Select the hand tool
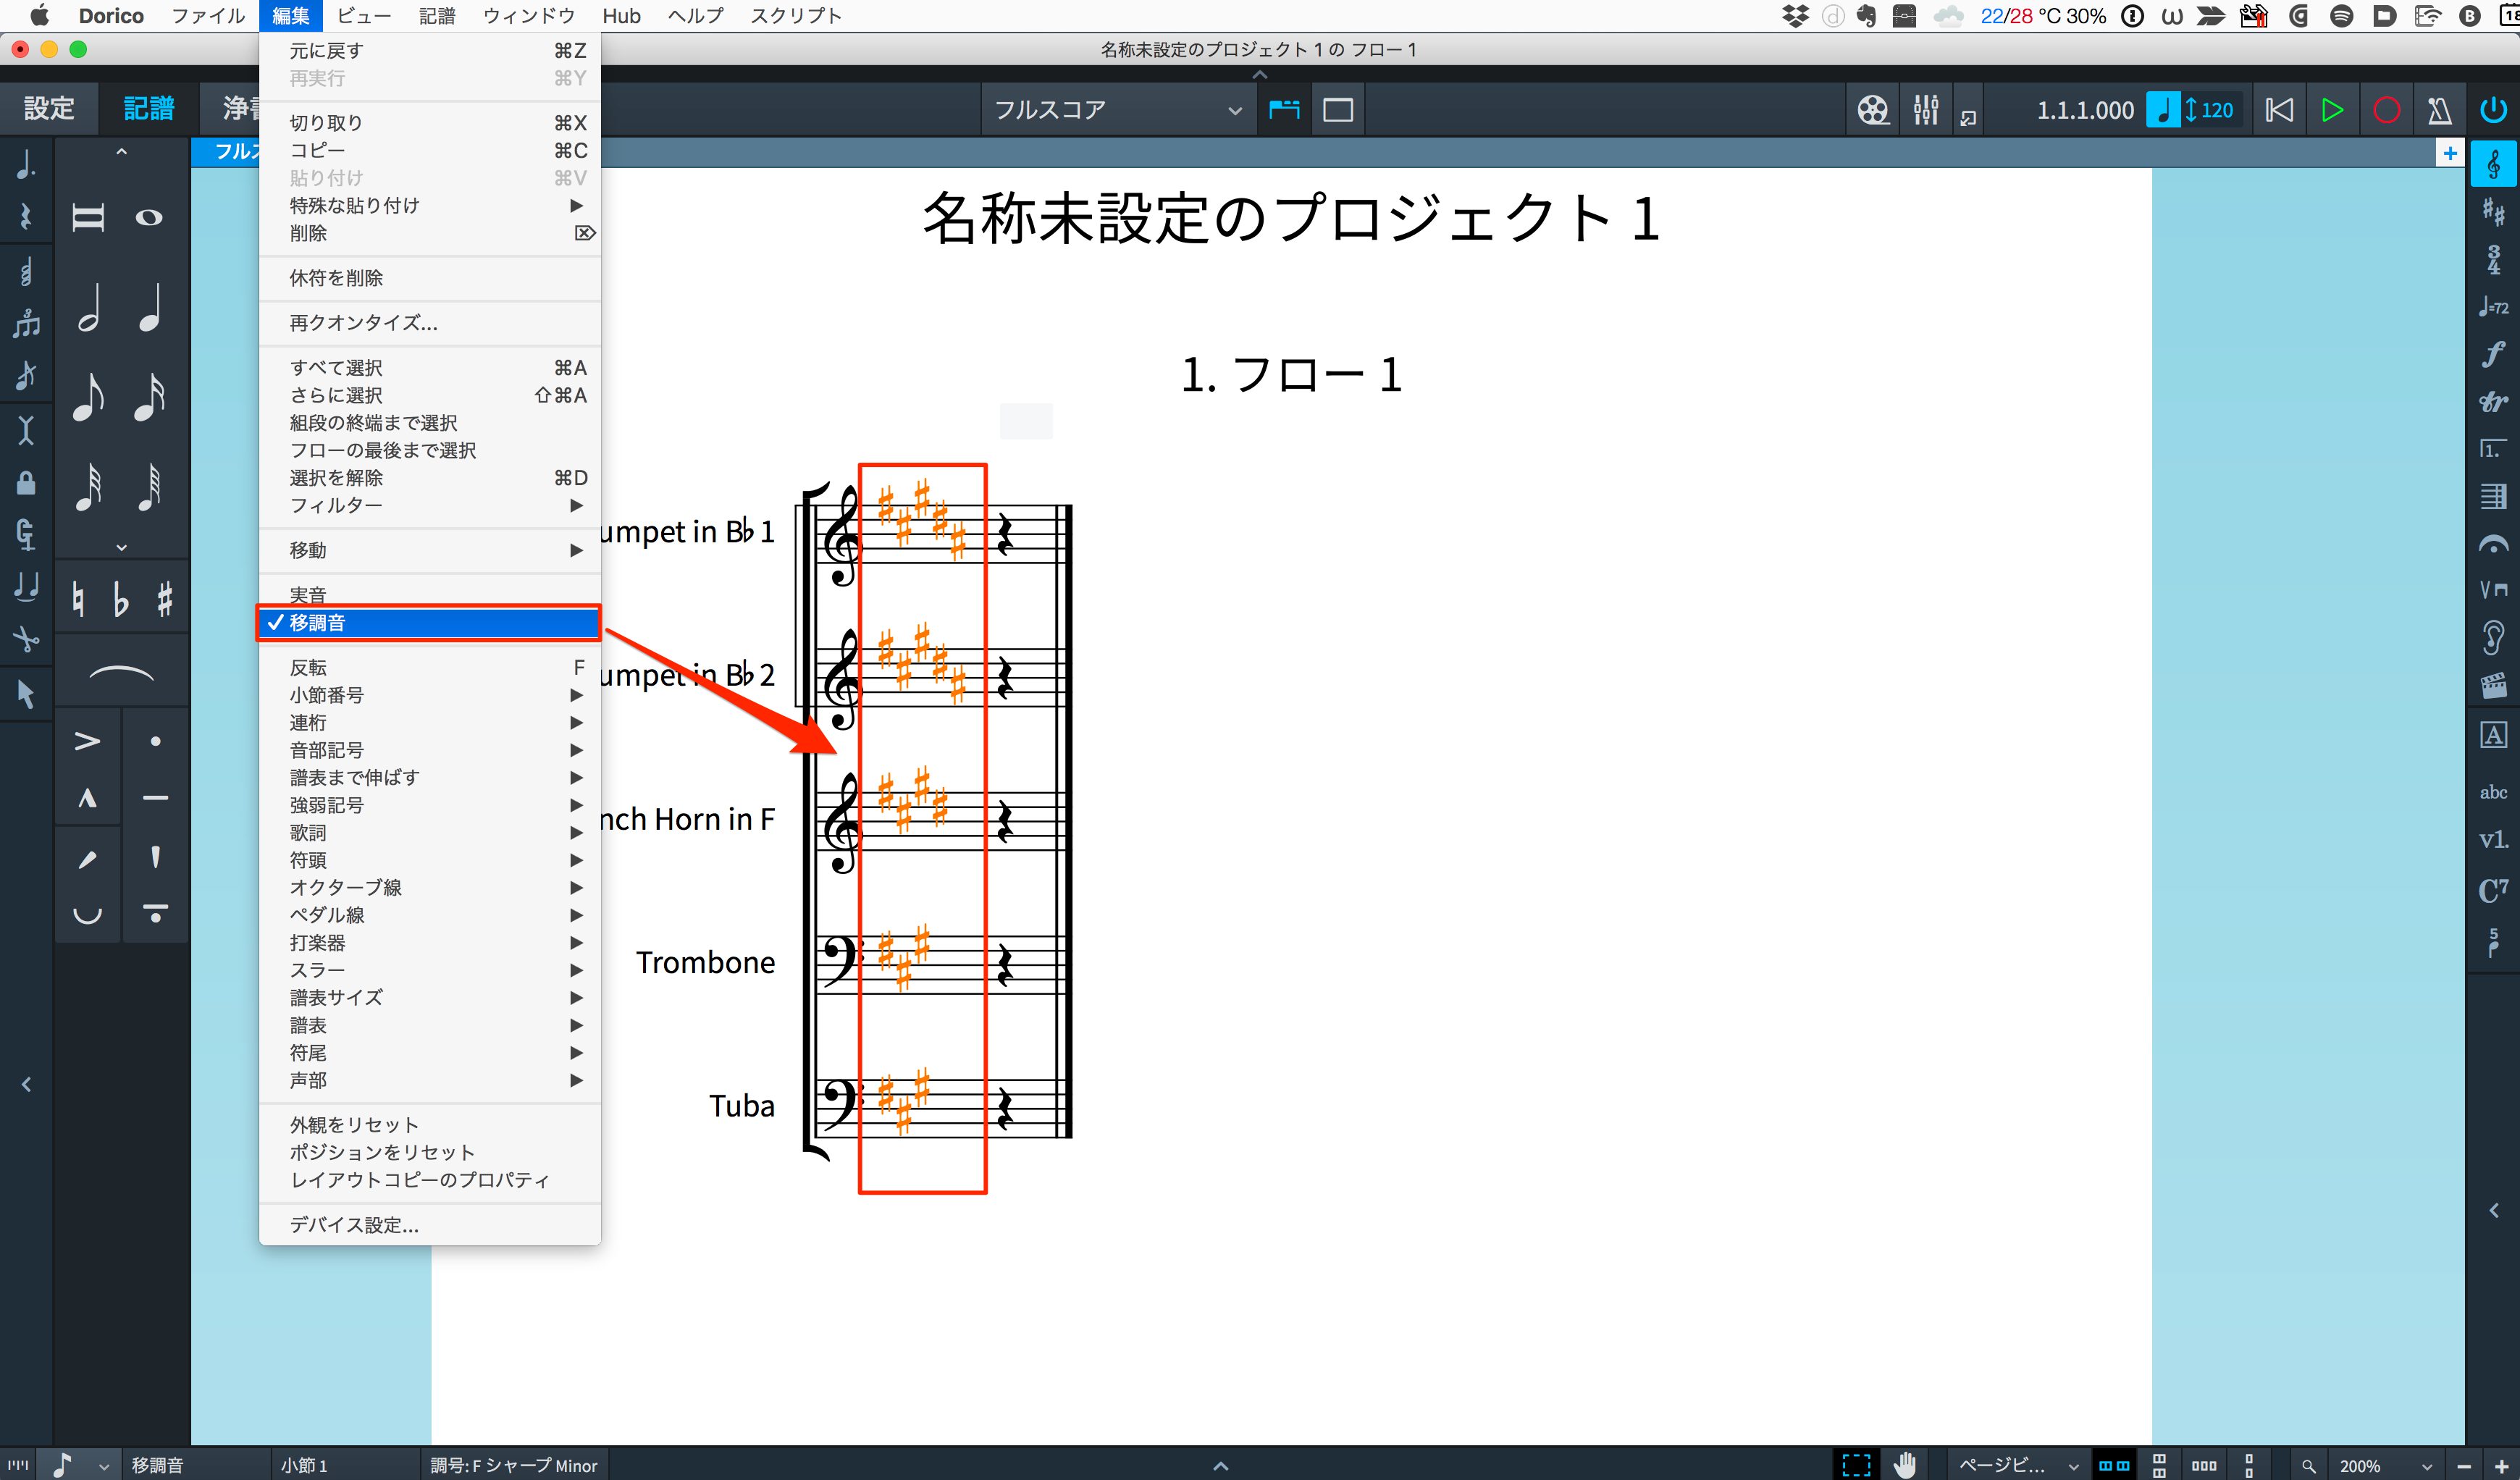Screen dimensions: 2520x1480 1906,1465
